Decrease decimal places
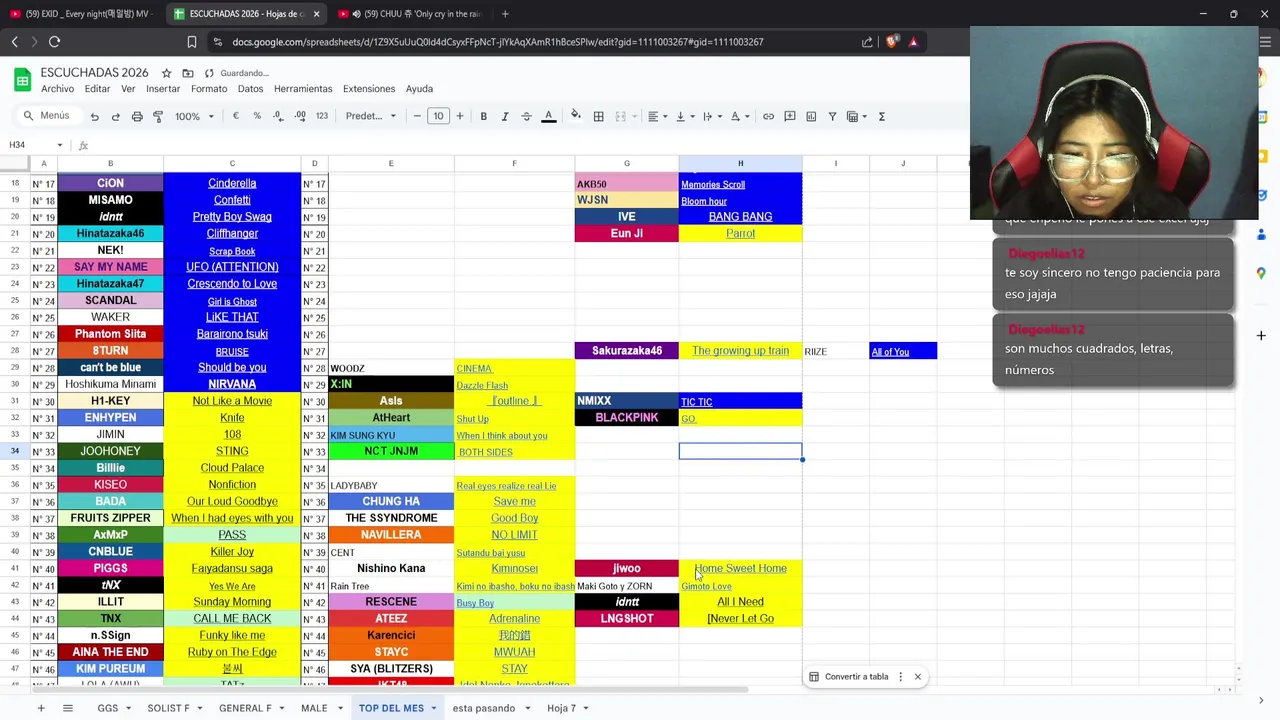1280x720 pixels. point(278,116)
